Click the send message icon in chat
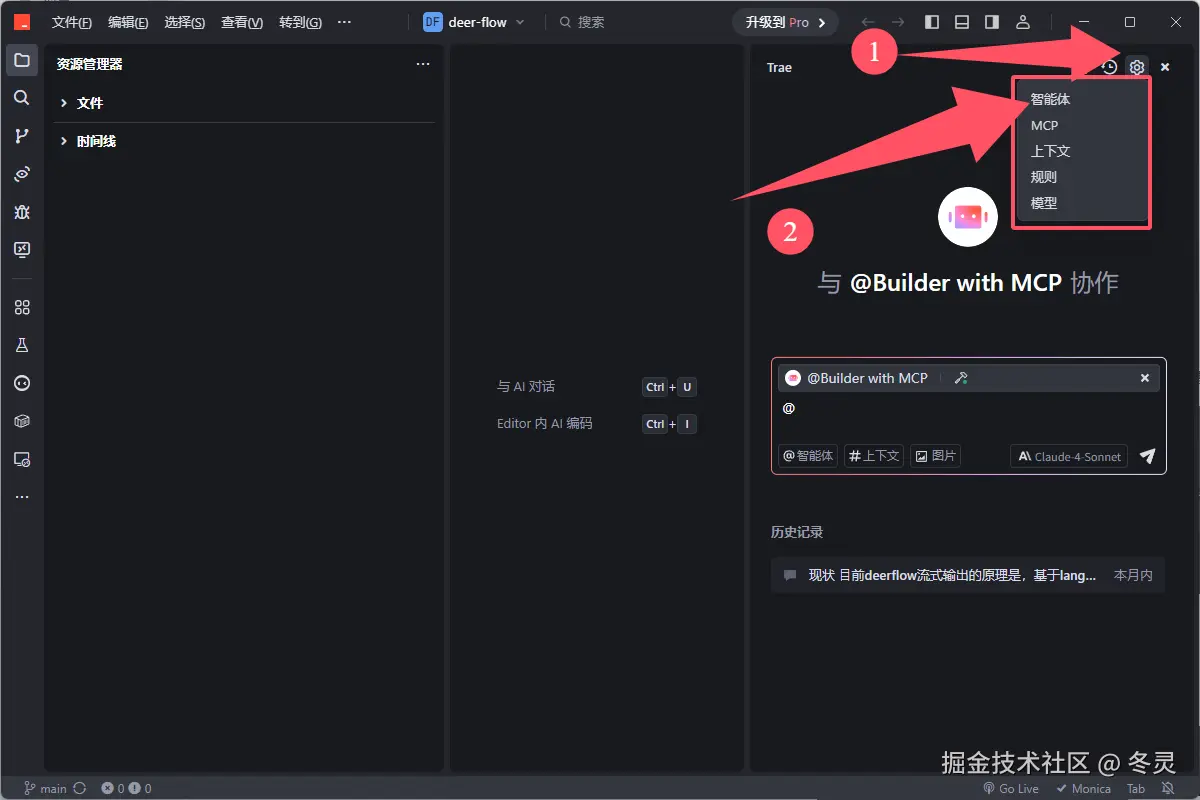This screenshot has width=1200, height=800. click(x=1146, y=457)
